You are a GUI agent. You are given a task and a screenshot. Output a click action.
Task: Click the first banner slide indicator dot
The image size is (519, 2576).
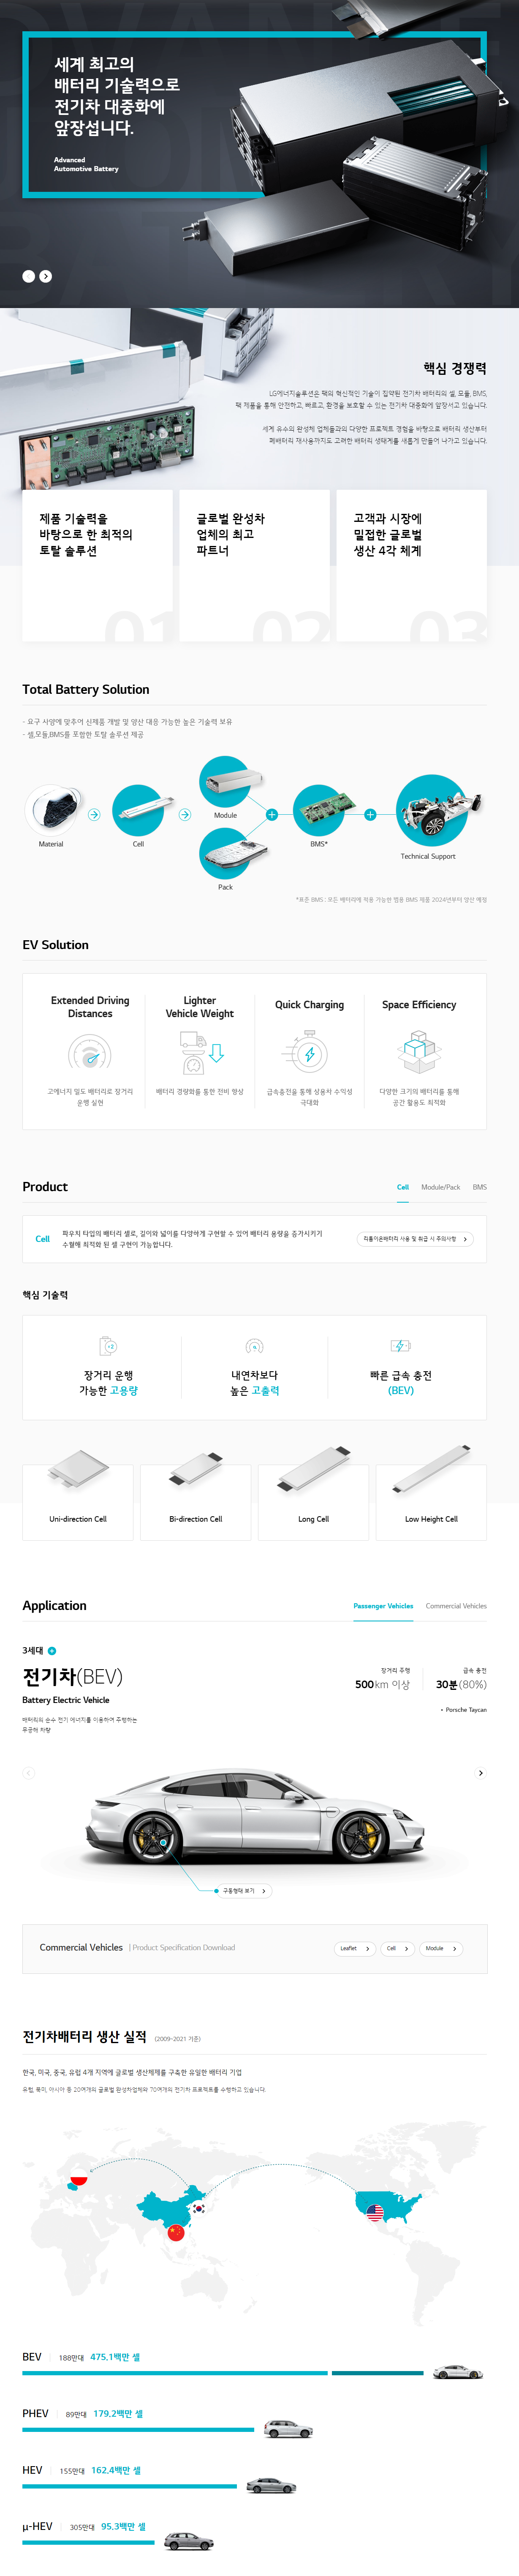click(x=29, y=276)
